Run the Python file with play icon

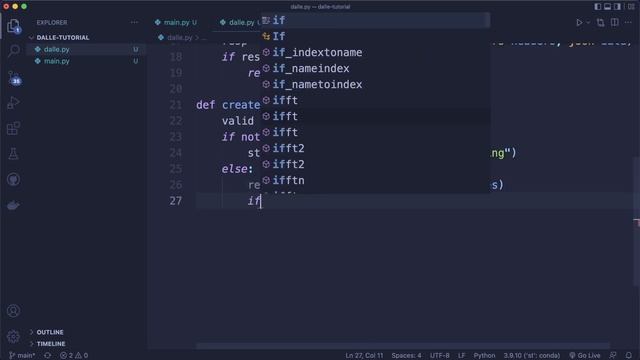coord(579,22)
